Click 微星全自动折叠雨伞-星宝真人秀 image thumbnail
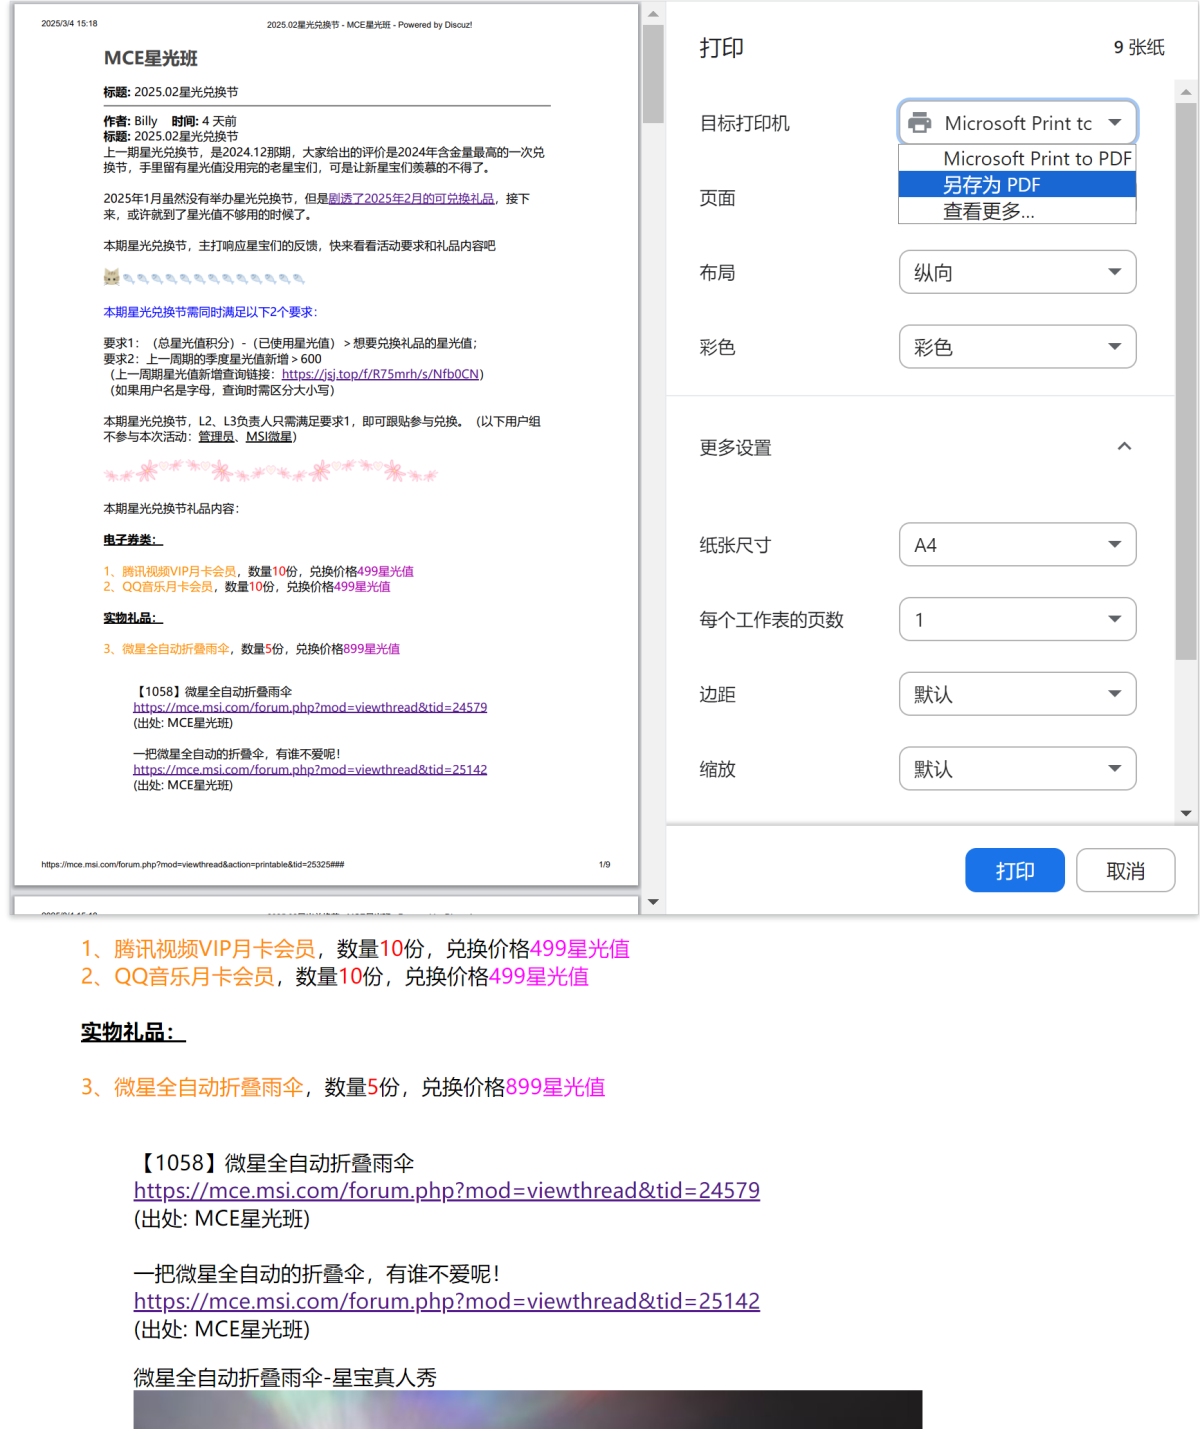 click(x=527, y=1409)
